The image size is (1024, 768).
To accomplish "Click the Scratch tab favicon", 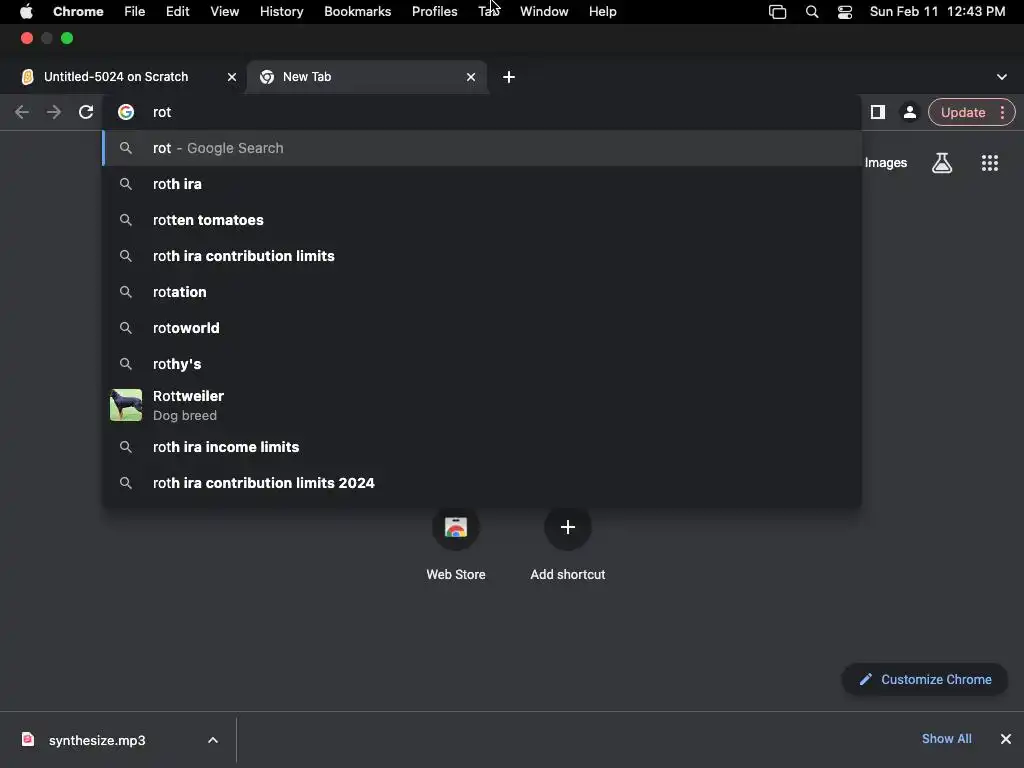I will tap(27, 77).
